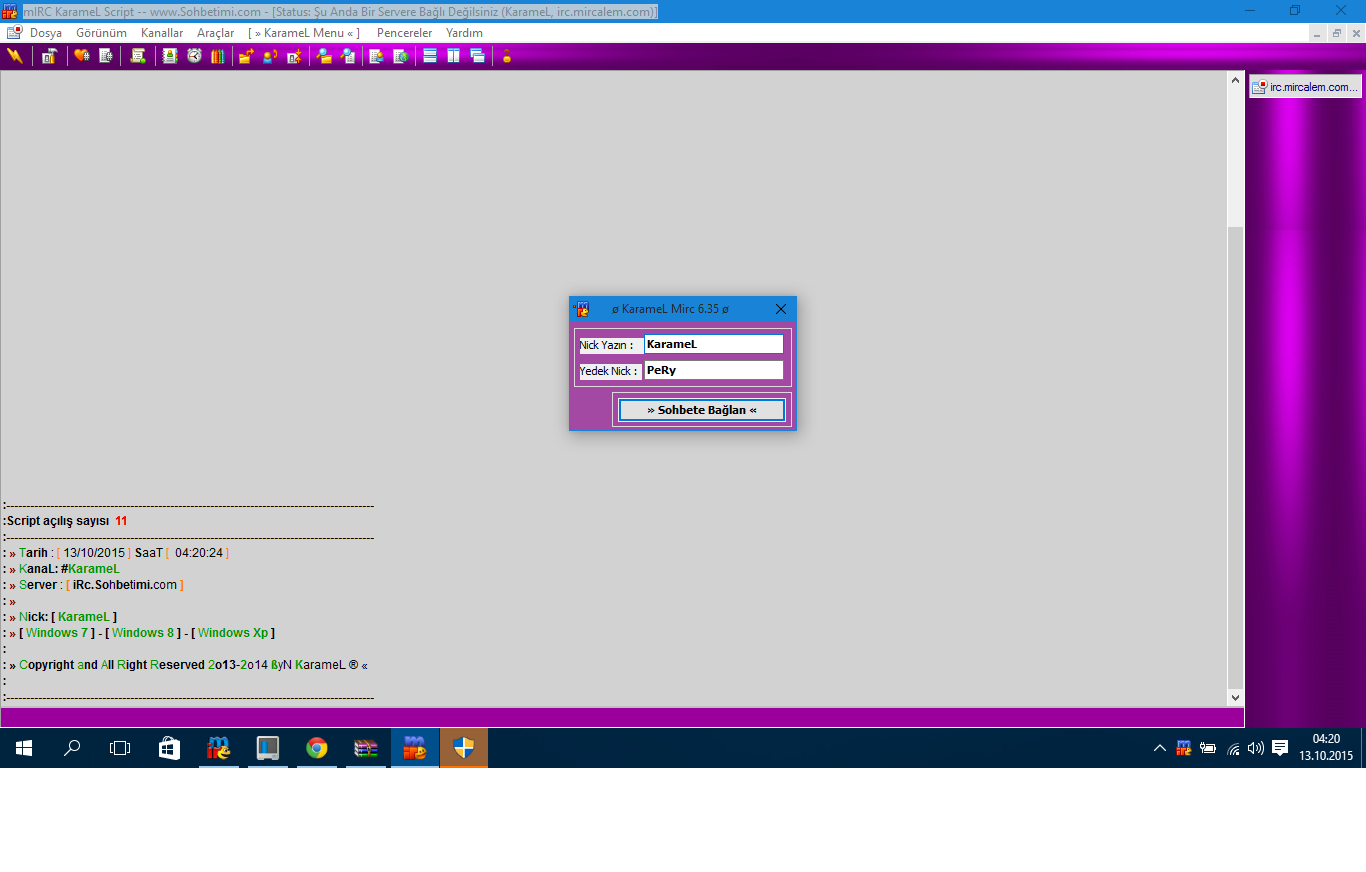Open the Windows Start menu
This screenshot has width=1366, height=872.
24,748
